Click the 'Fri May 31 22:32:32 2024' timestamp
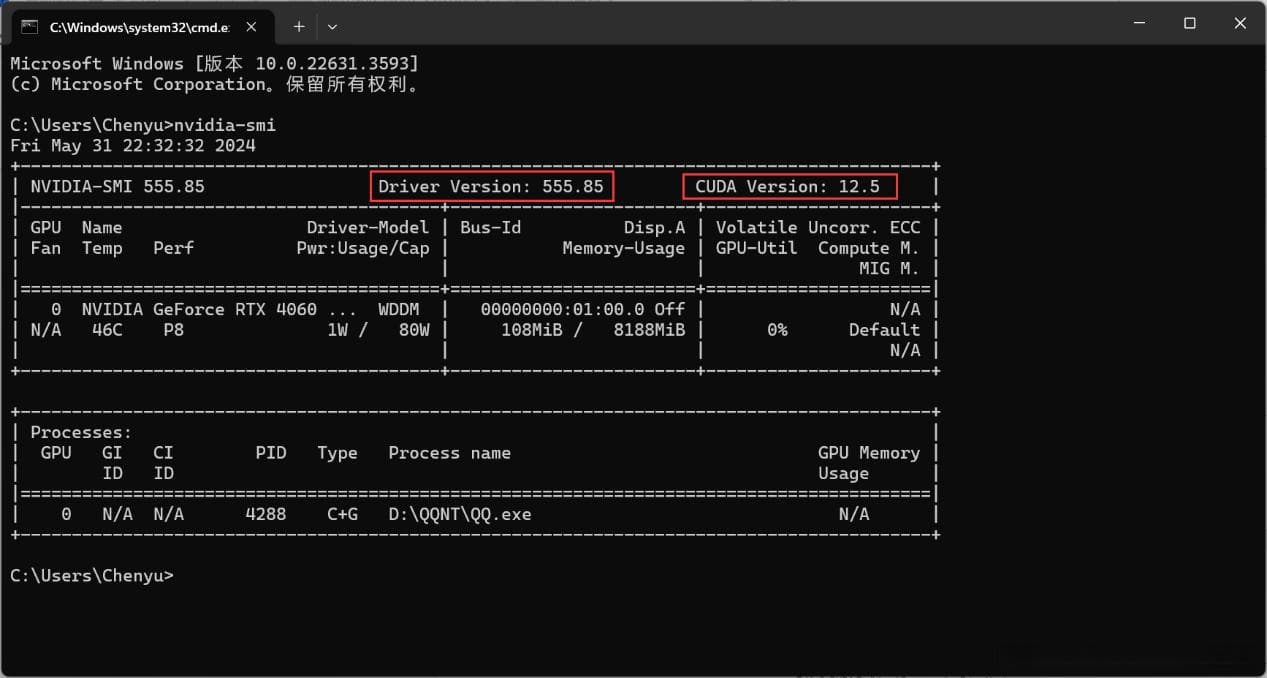The image size is (1267, 678). [133, 145]
